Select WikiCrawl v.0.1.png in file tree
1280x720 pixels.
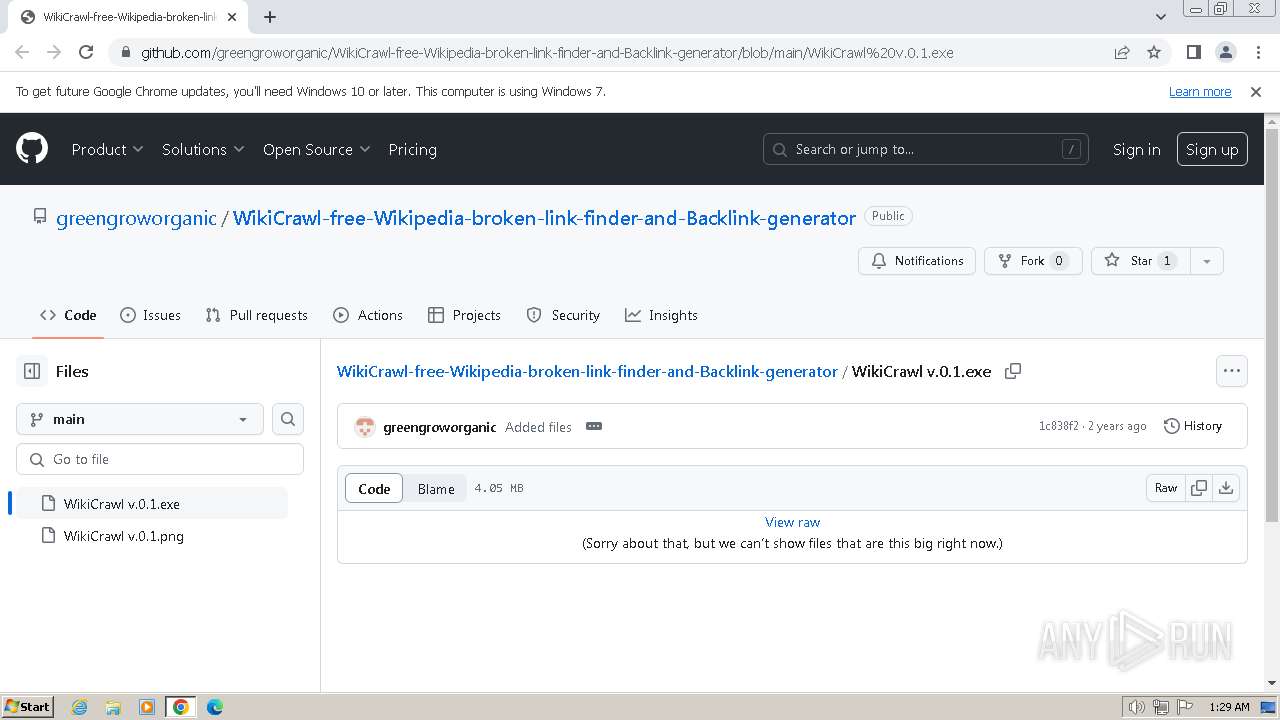[x=152, y=536]
